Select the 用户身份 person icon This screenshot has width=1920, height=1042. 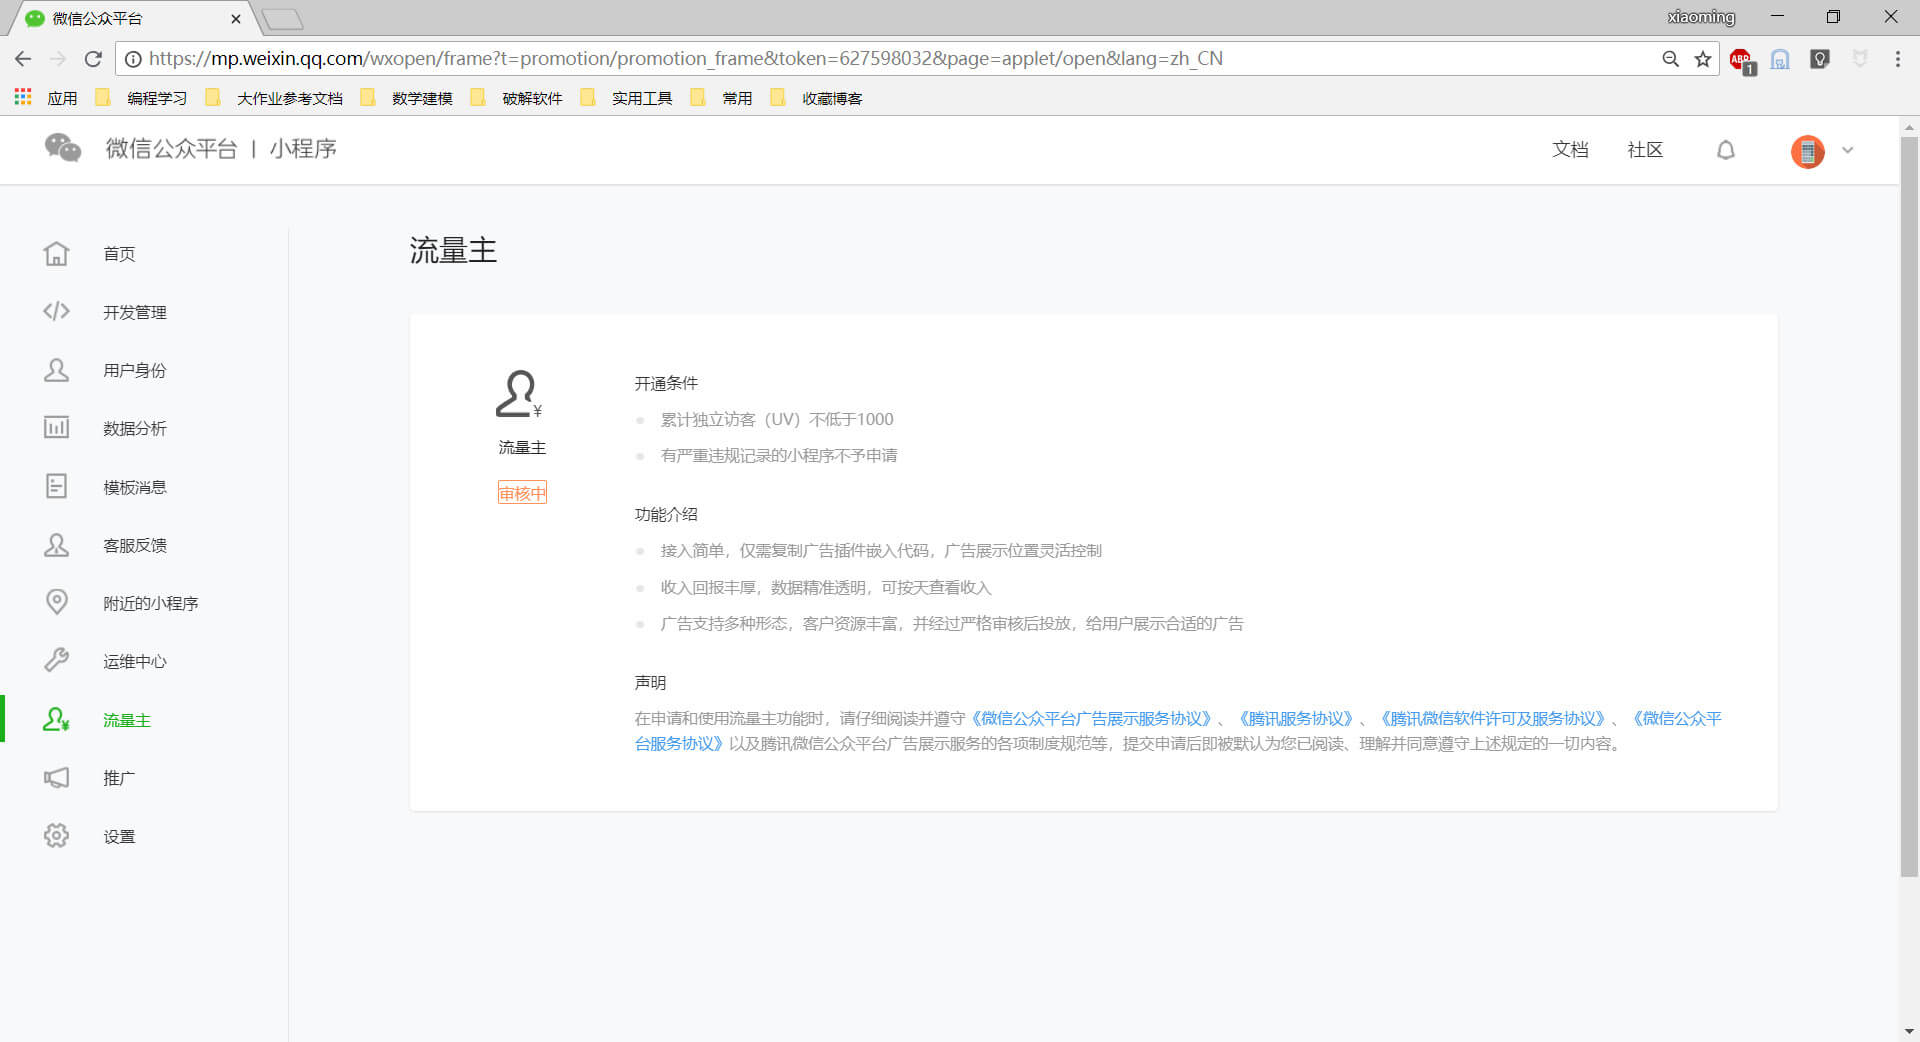click(x=56, y=370)
